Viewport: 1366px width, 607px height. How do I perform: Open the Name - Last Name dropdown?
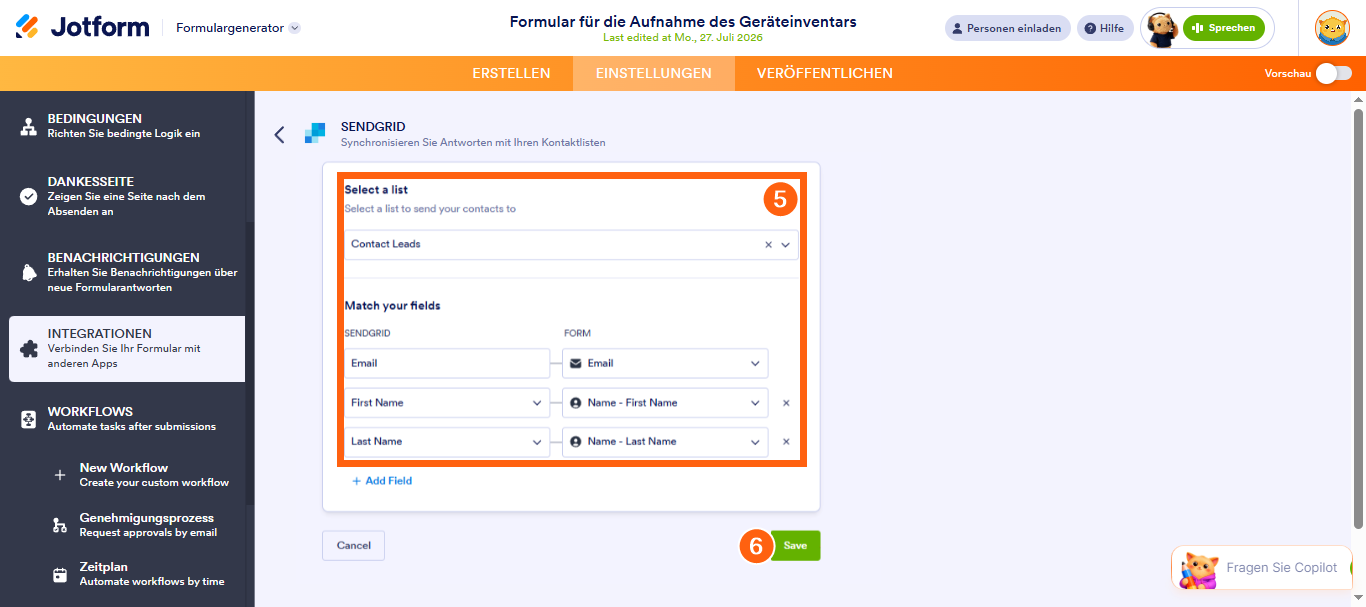(x=665, y=441)
